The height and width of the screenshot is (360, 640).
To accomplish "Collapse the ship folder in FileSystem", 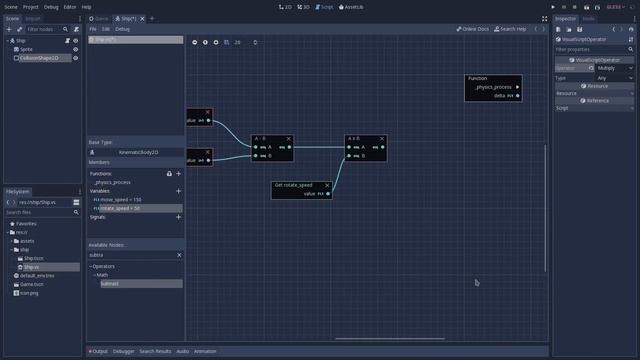I will [x=11, y=250].
